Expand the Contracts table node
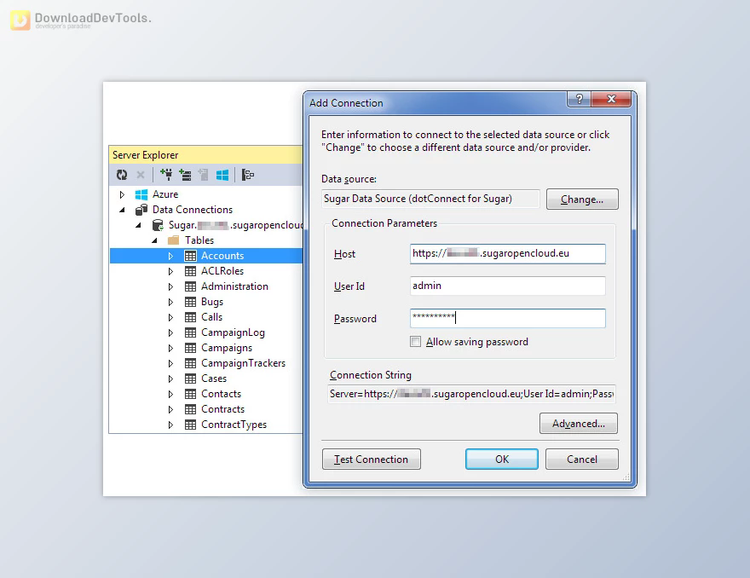750x578 pixels. point(171,409)
